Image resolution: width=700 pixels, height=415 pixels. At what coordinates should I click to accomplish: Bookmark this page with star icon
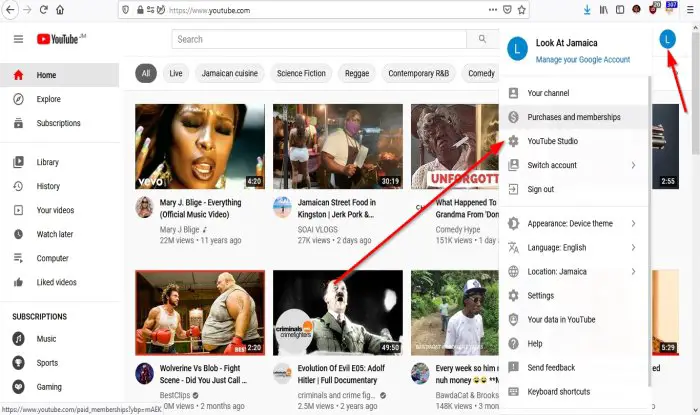click(521, 10)
